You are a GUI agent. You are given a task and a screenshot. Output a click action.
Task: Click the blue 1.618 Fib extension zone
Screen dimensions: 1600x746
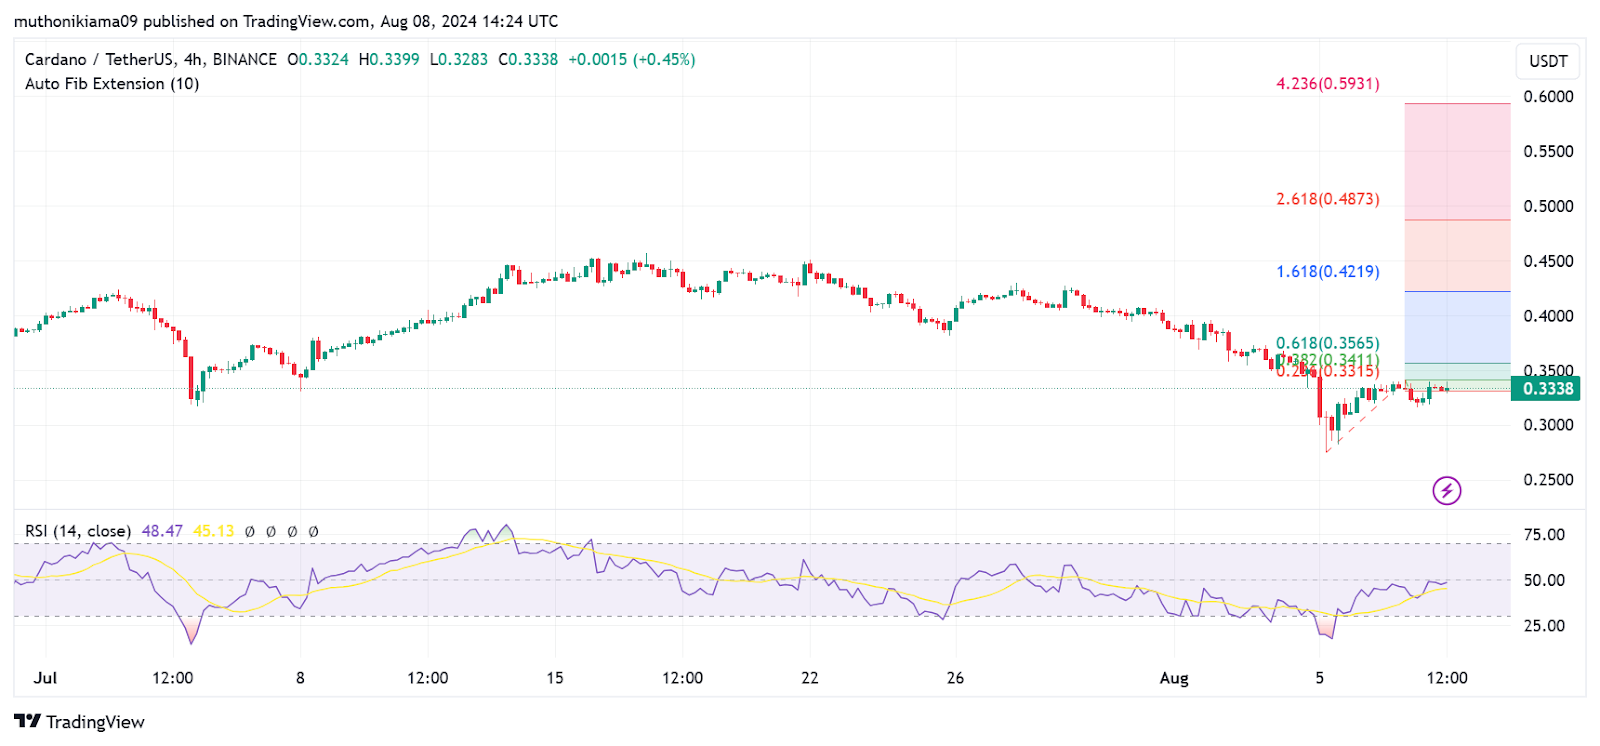coord(1457,327)
